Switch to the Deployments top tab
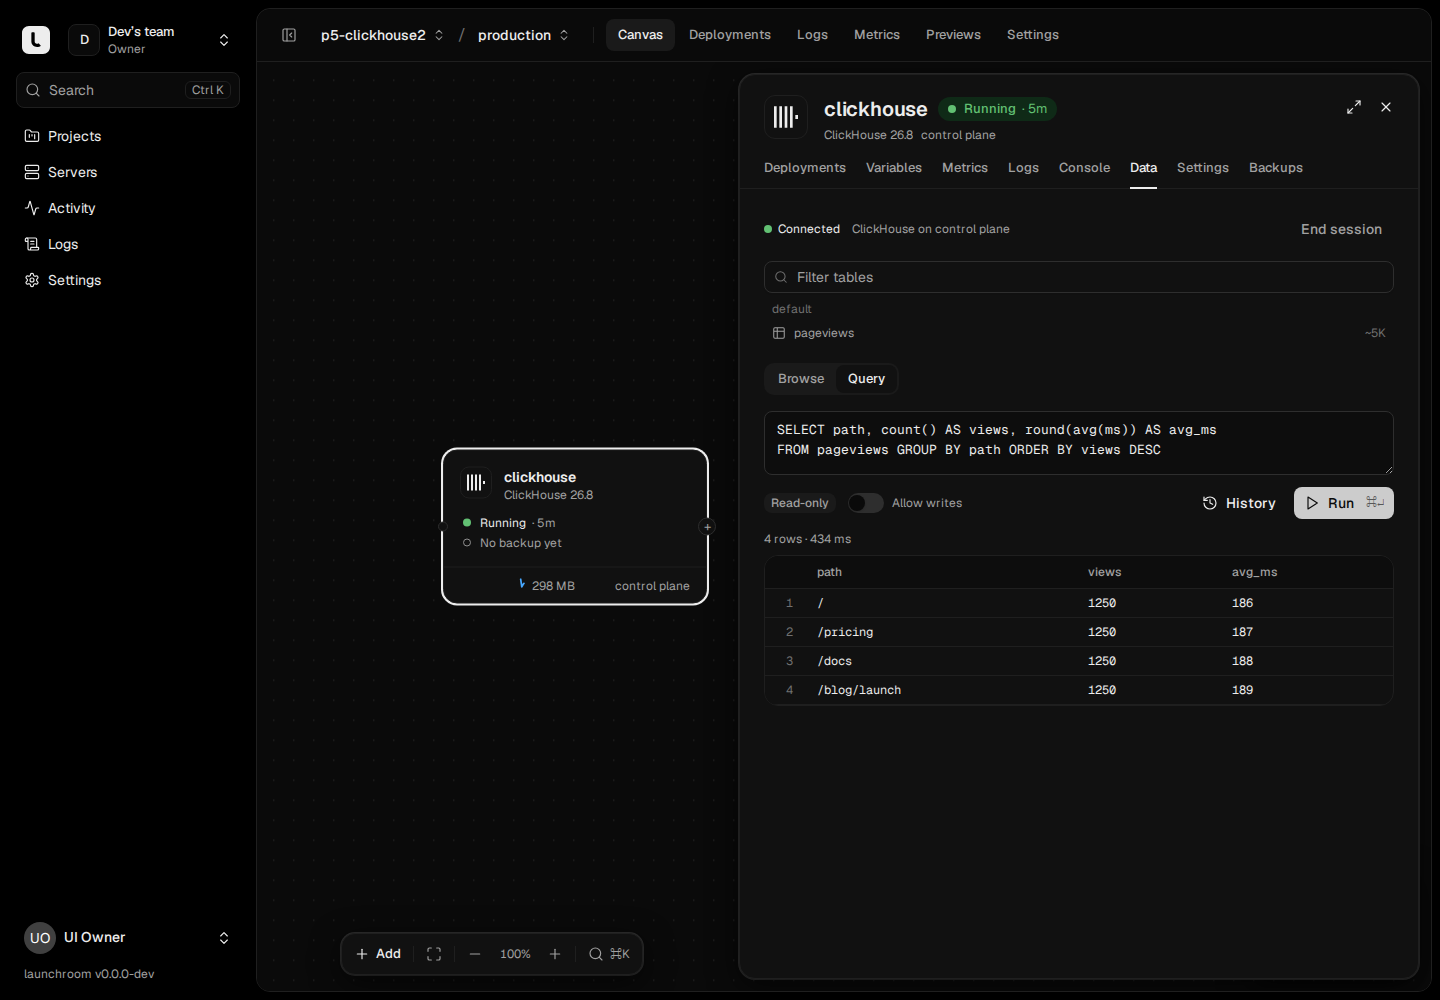 coord(730,35)
